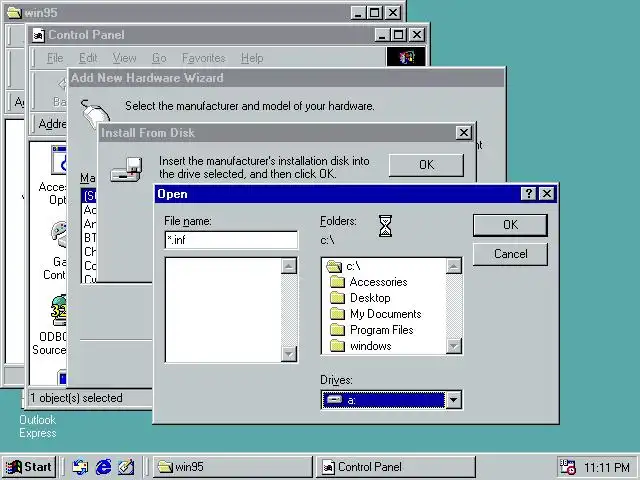This screenshot has width=640, height=480.
Task: Open the File menu in Control Panel
Action: 55,58
